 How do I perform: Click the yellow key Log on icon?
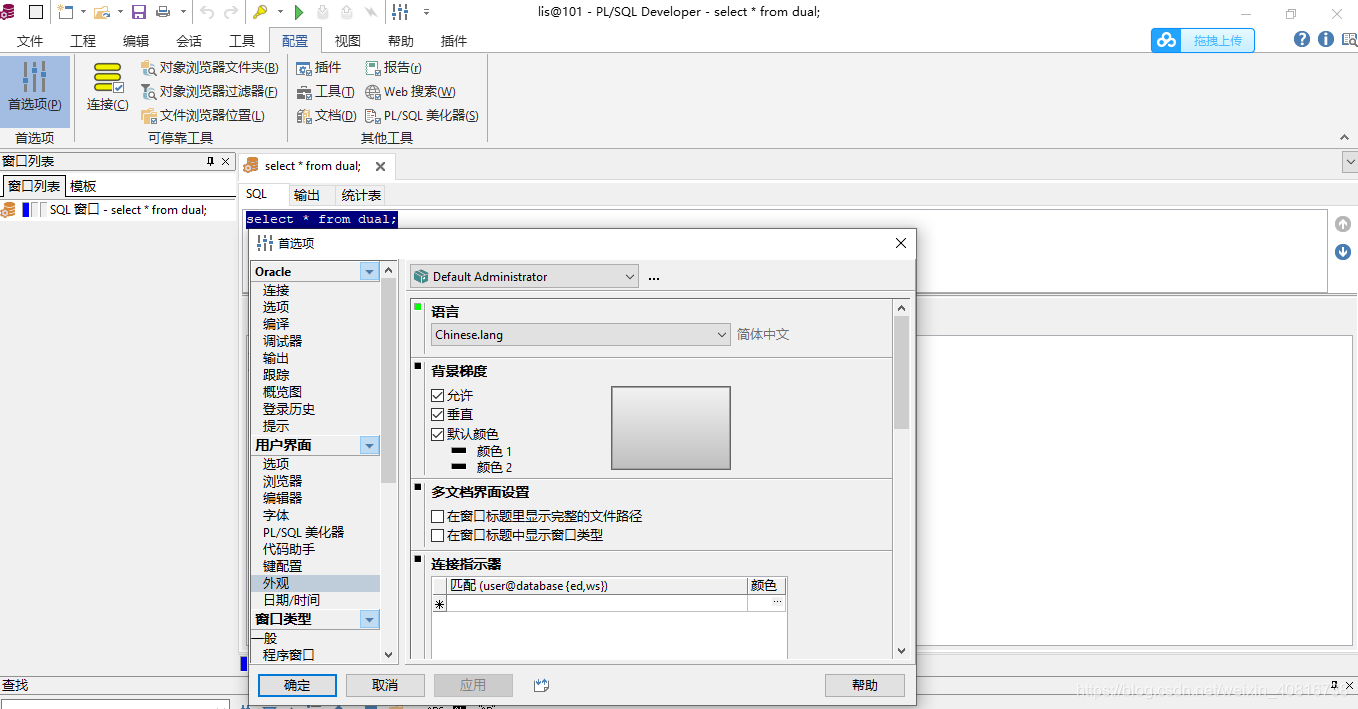[x=260, y=12]
